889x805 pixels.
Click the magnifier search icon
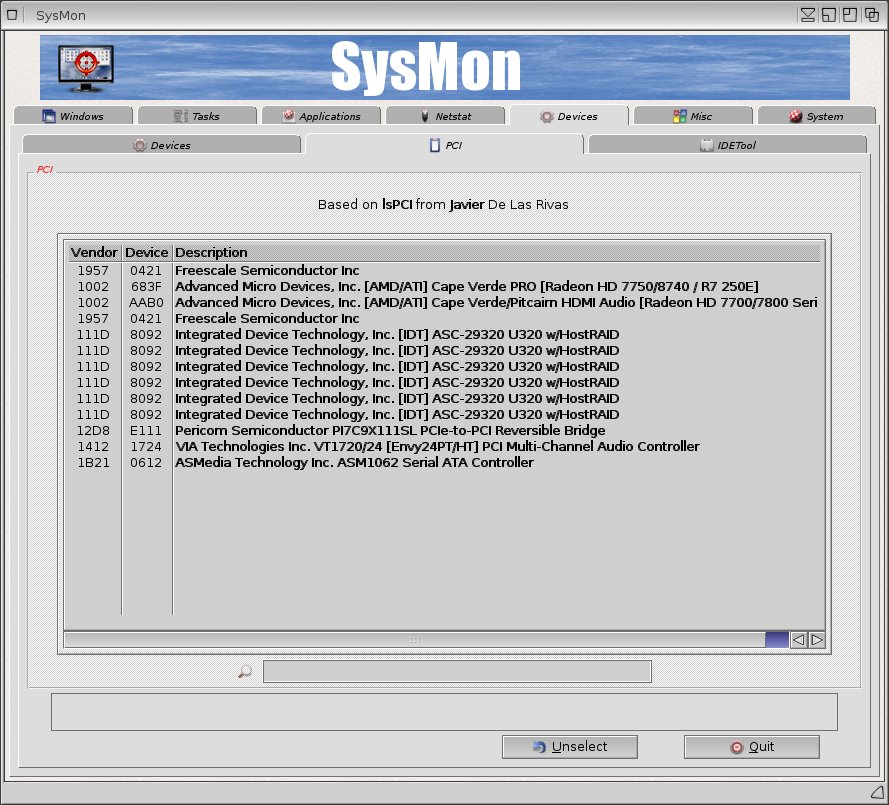tap(245, 671)
